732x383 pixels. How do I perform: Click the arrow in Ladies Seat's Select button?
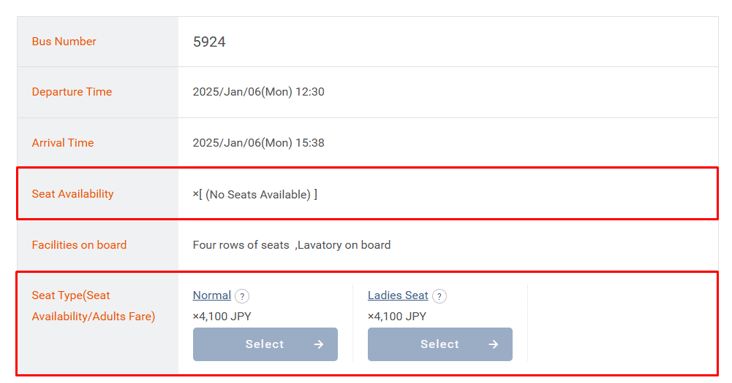(493, 344)
